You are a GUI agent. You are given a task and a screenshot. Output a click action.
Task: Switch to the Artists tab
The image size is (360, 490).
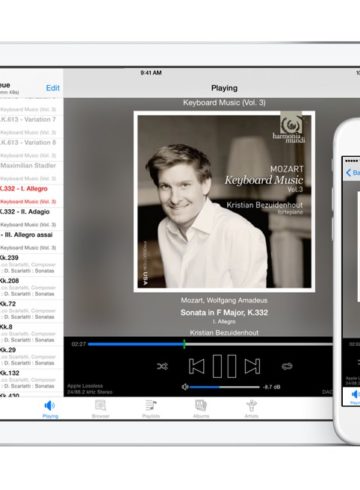(251, 409)
